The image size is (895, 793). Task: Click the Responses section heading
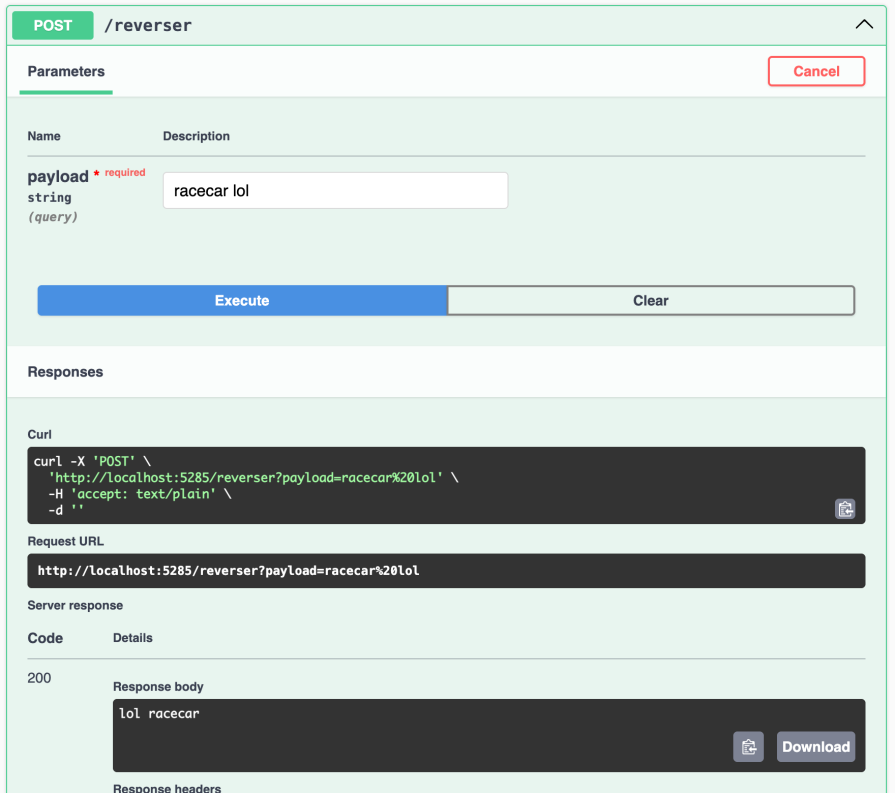65,372
